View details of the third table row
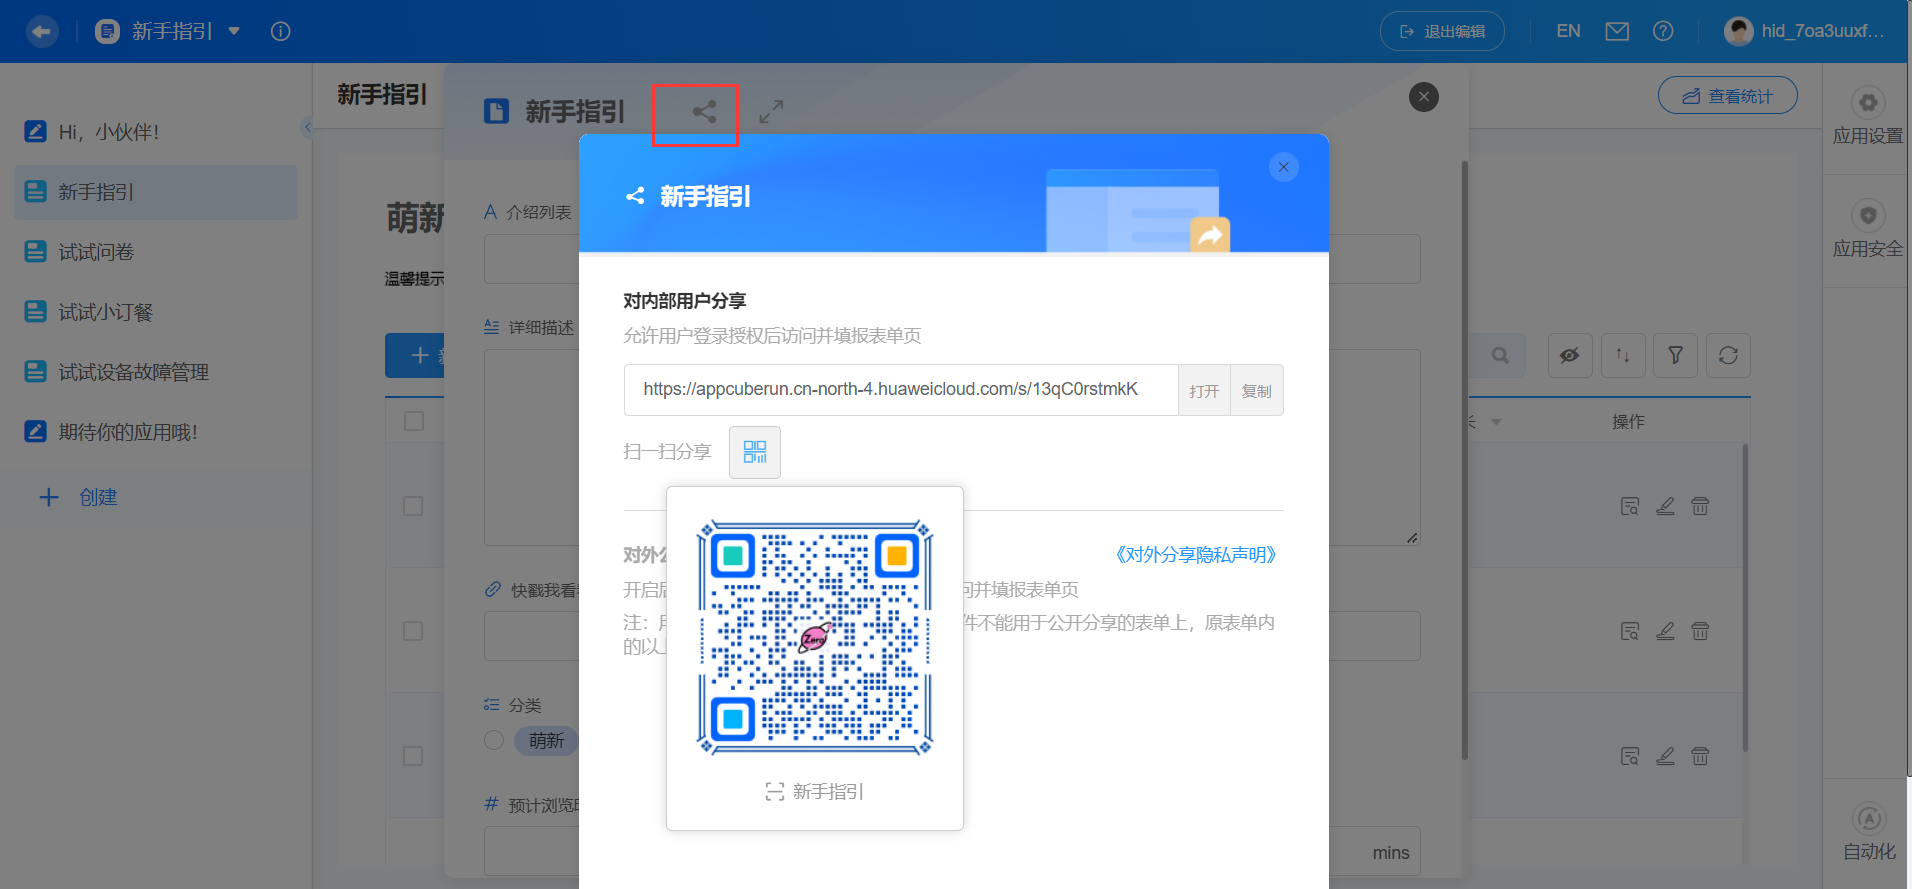Image resolution: width=1912 pixels, height=889 pixels. pyautogui.click(x=1630, y=757)
